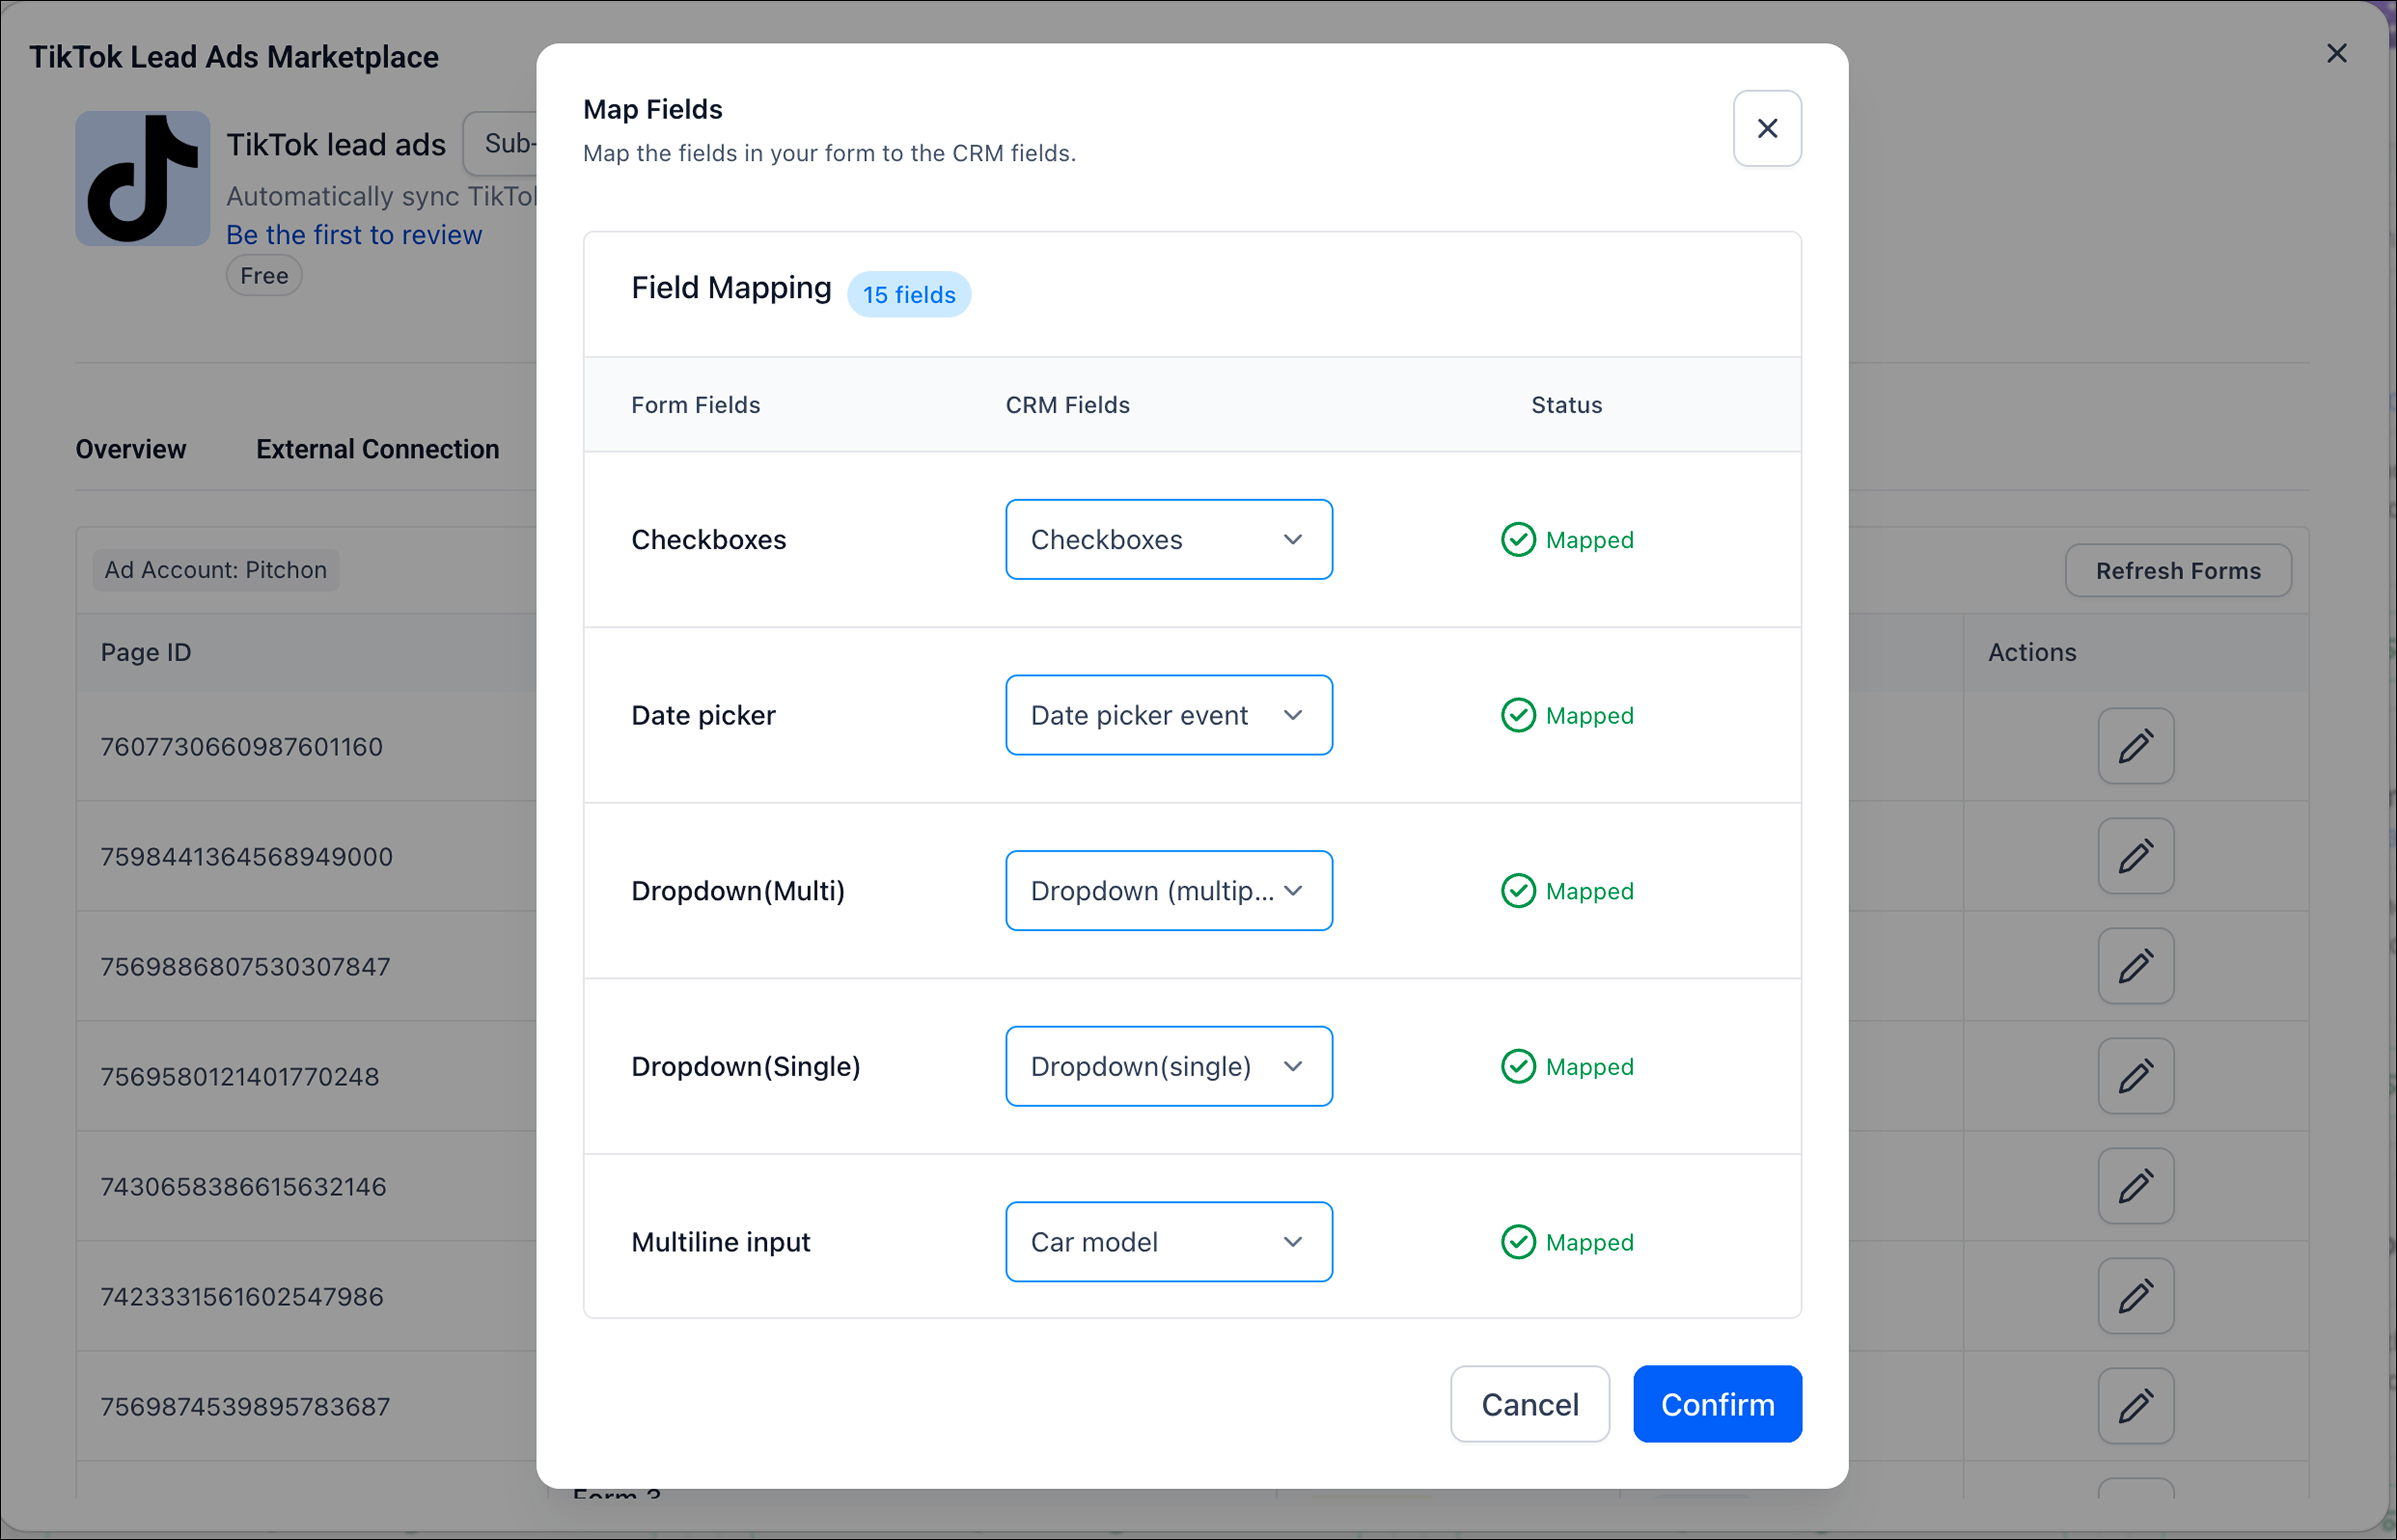Viewport: 2397px width, 1540px height.
Task: Click the Actions column header
Action: pyautogui.click(x=2032, y=652)
